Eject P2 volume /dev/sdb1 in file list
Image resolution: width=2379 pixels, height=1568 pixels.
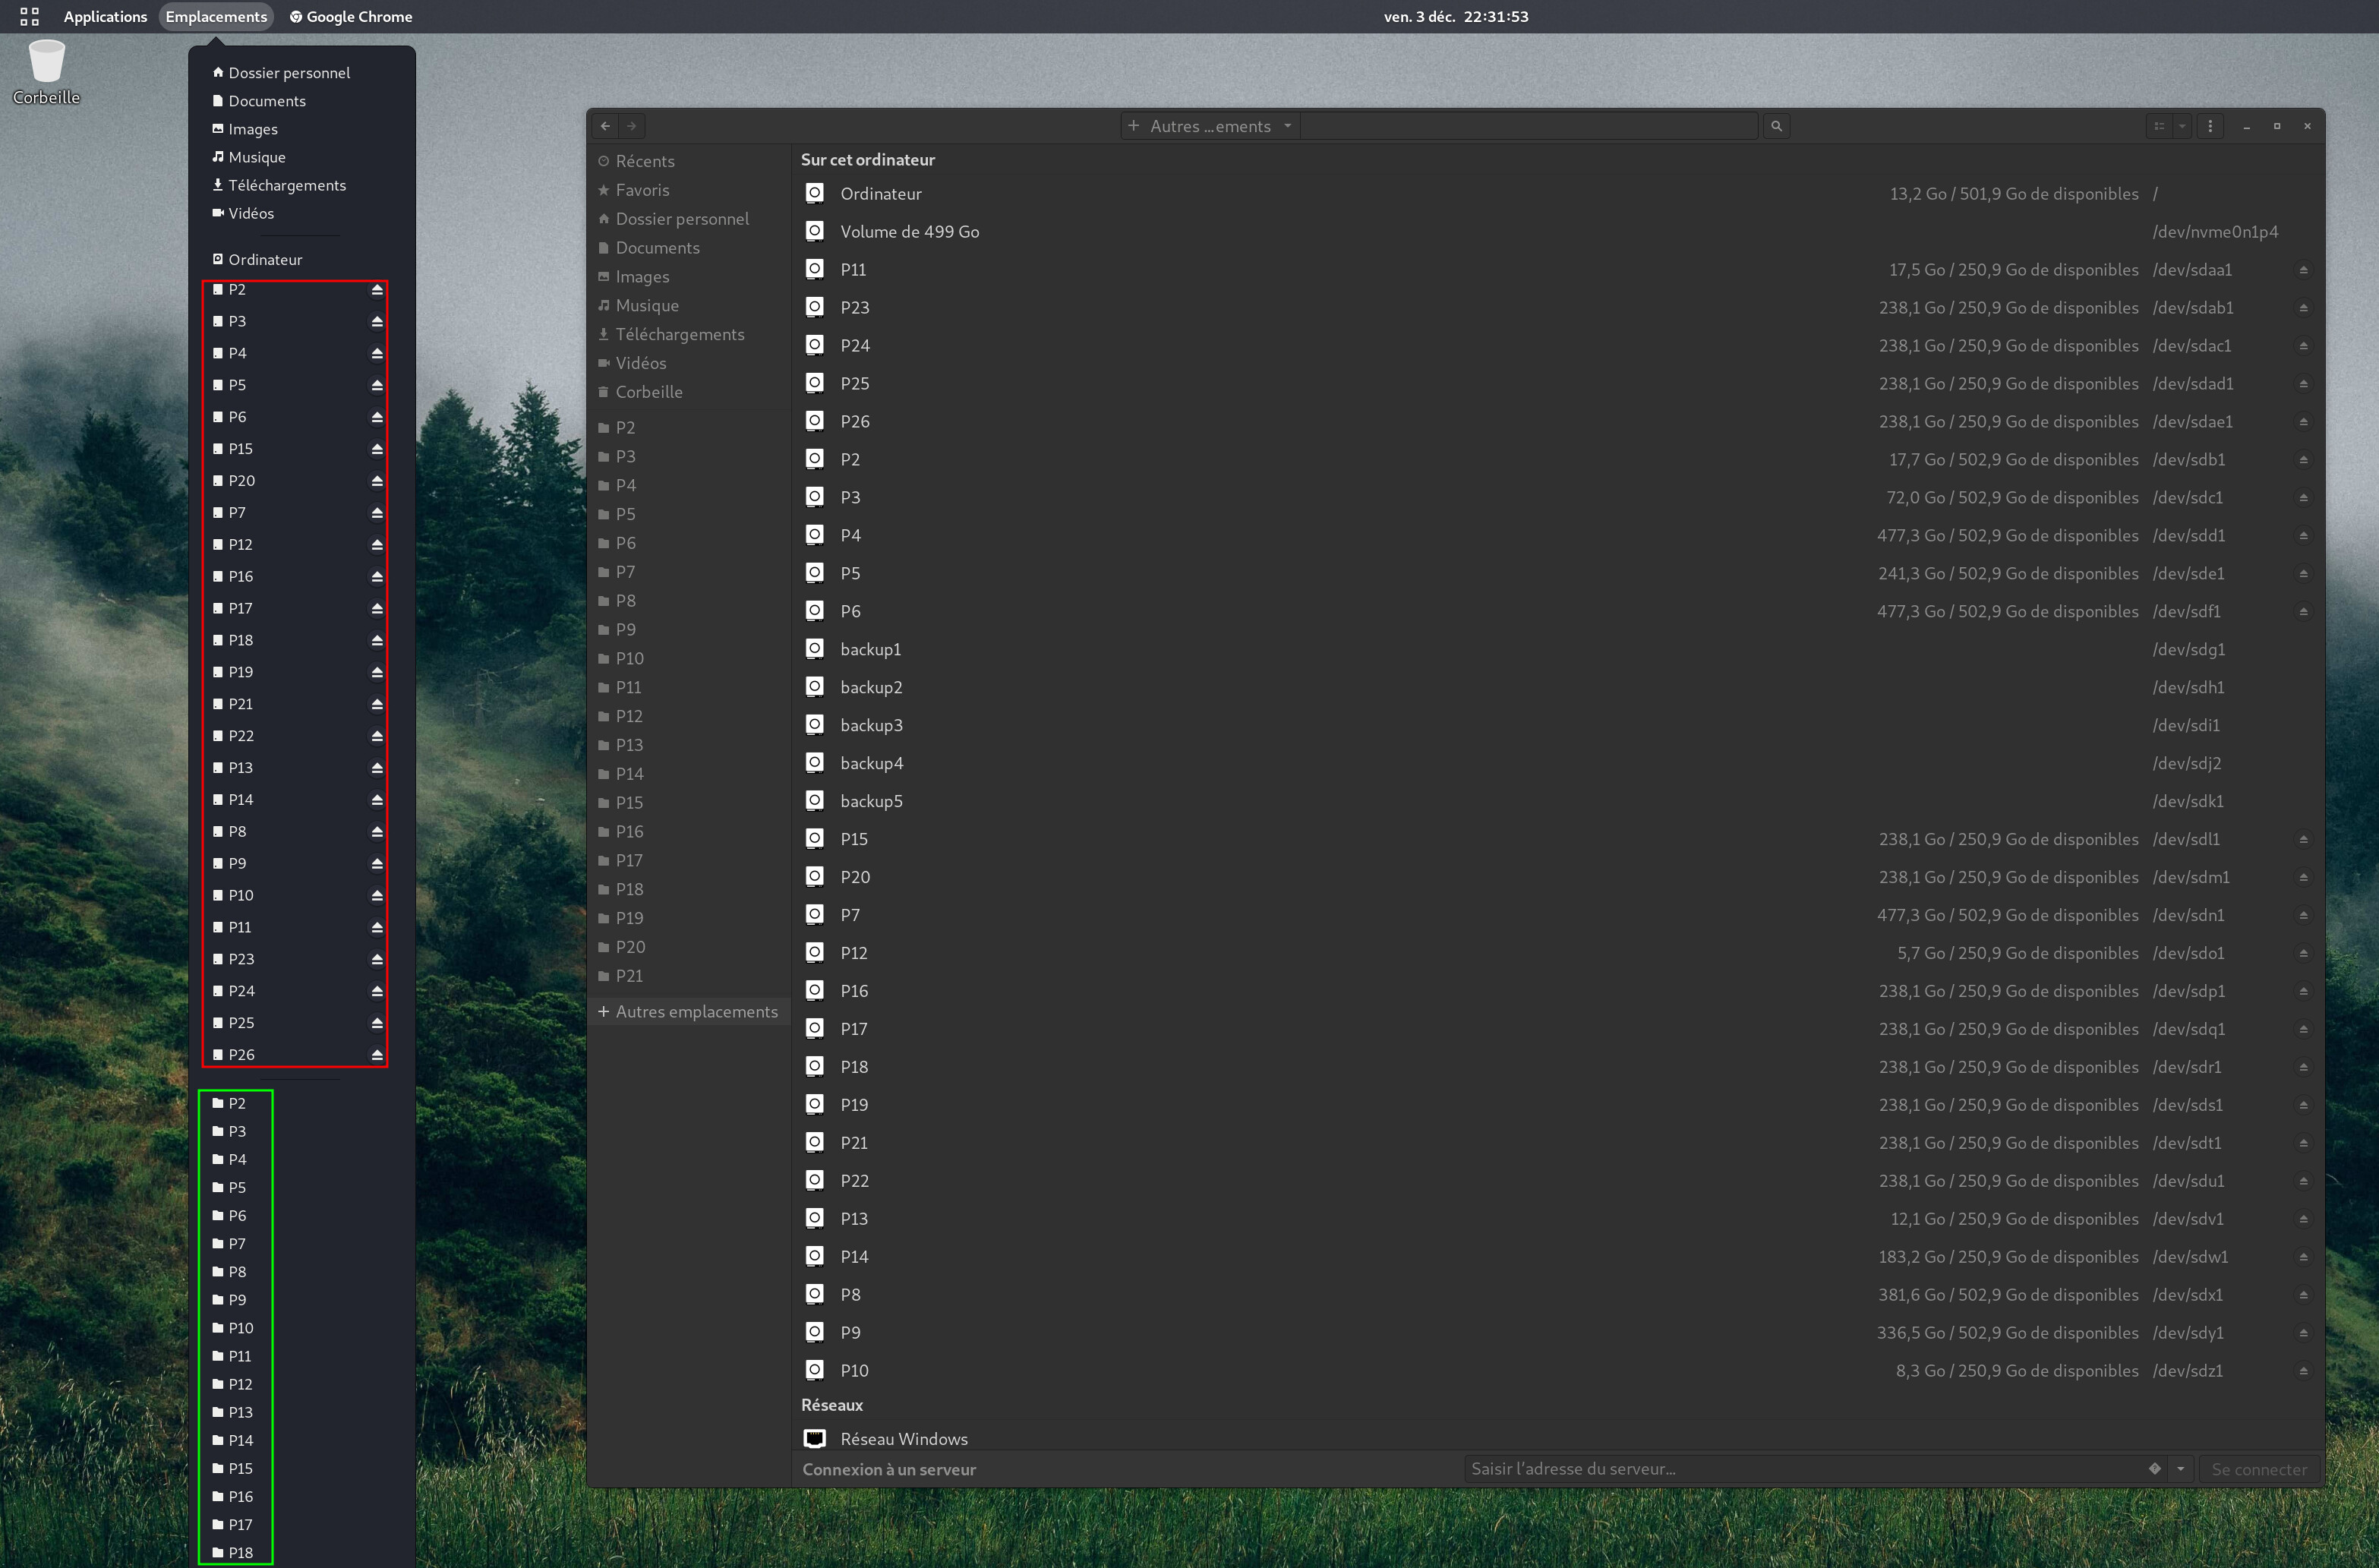(x=2303, y=460)
